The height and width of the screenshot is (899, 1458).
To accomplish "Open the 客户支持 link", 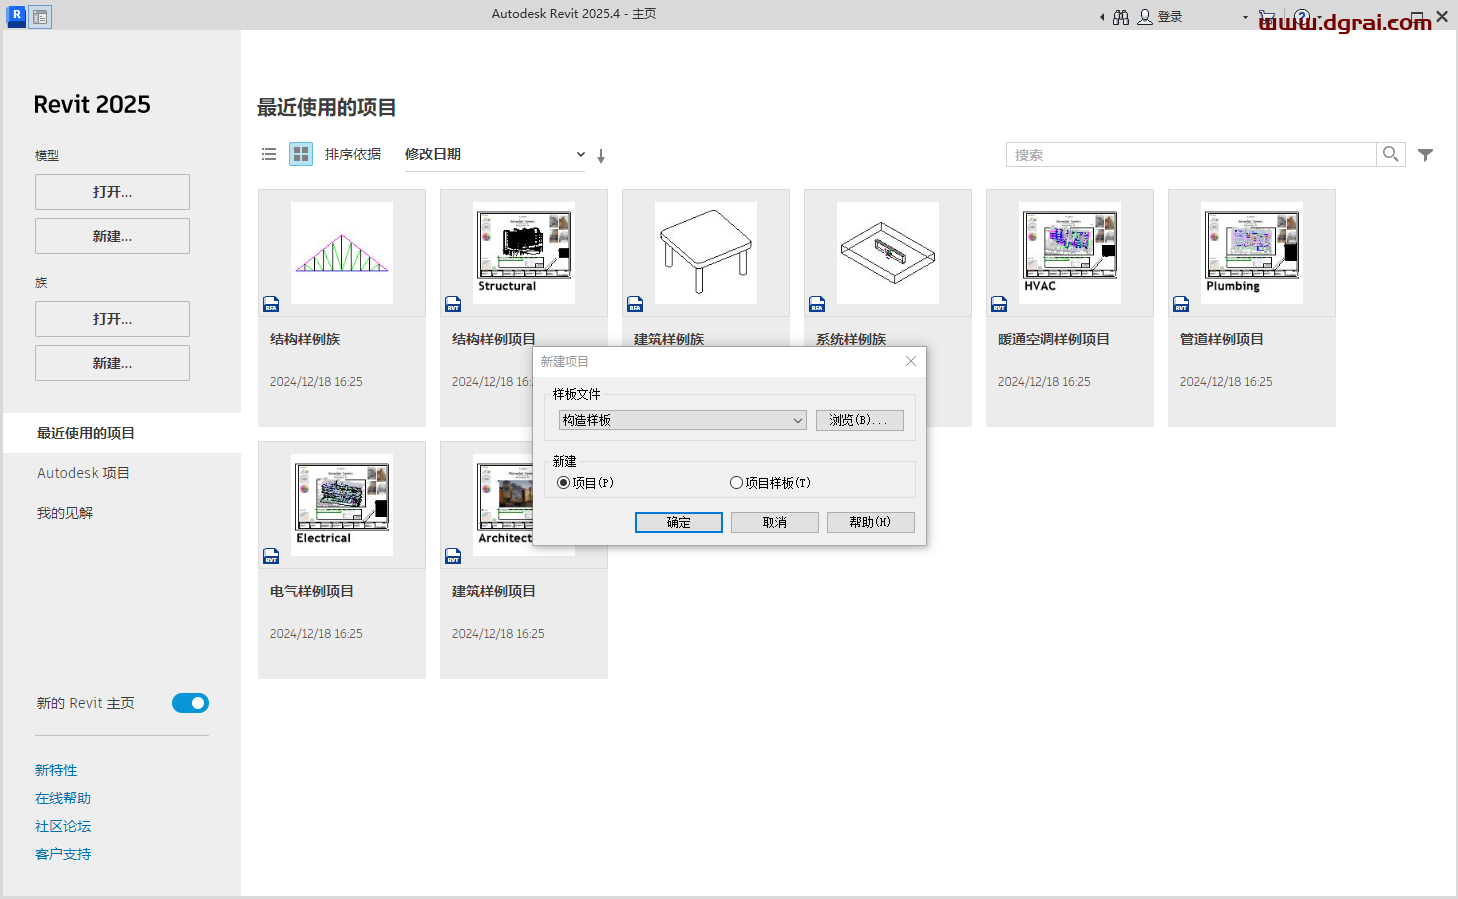I will [63, 854].
